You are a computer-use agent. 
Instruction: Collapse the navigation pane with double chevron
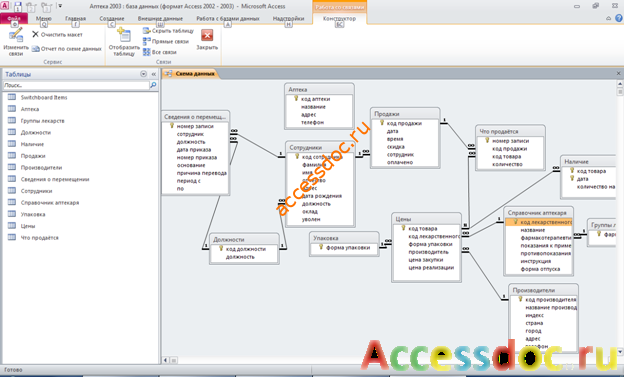point(154,74)
